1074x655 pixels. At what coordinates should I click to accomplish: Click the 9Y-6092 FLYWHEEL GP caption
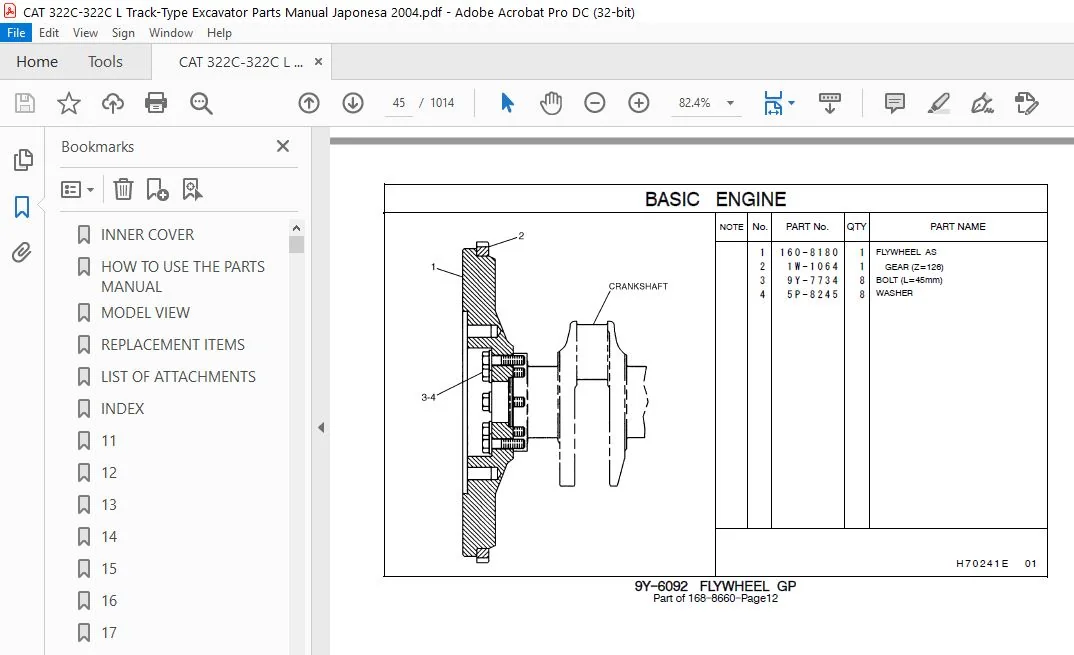(715, 586)
